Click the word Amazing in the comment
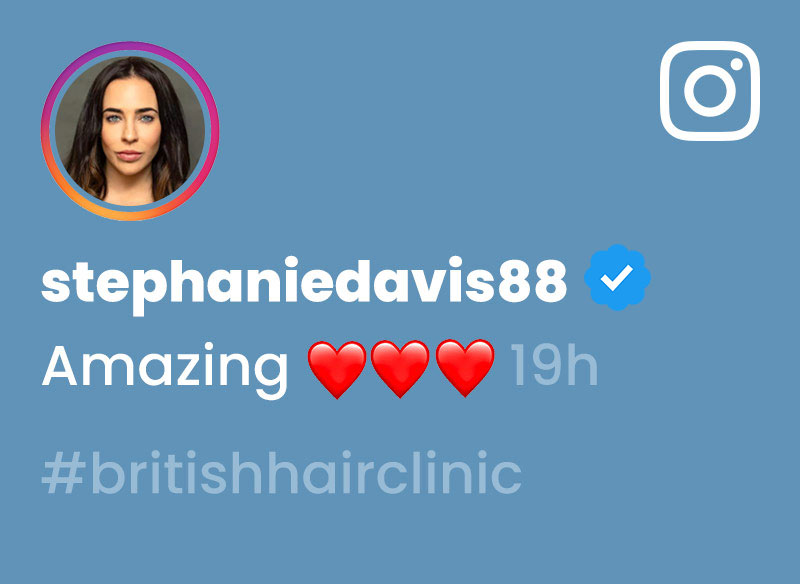The width and height of the screenshot is (800, 584). [x=165, y=371]
